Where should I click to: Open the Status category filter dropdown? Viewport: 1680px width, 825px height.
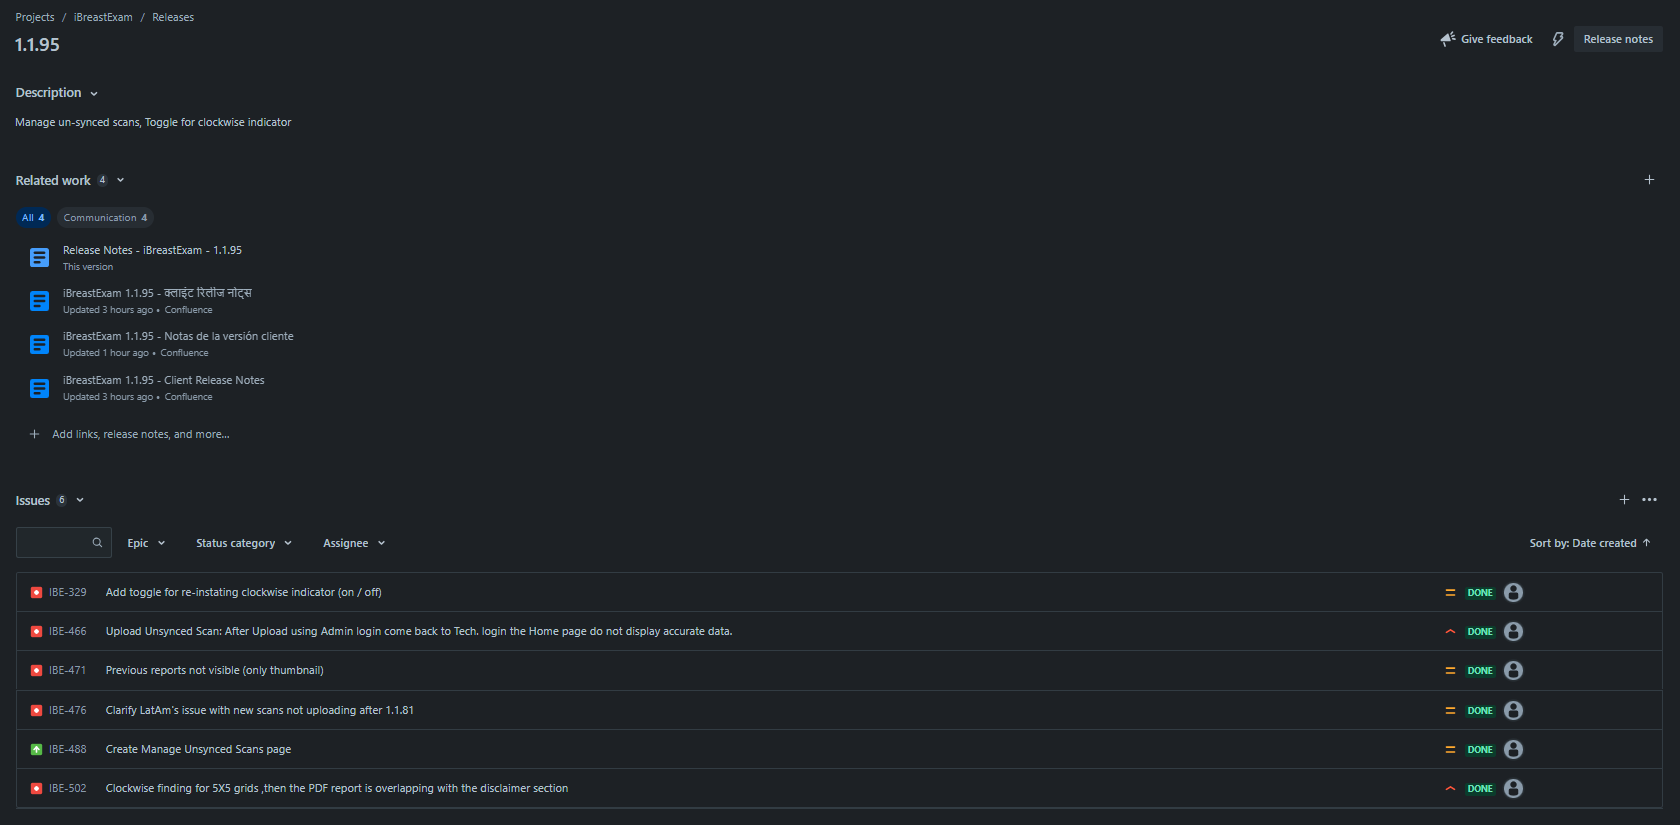(x=244, y=543)
